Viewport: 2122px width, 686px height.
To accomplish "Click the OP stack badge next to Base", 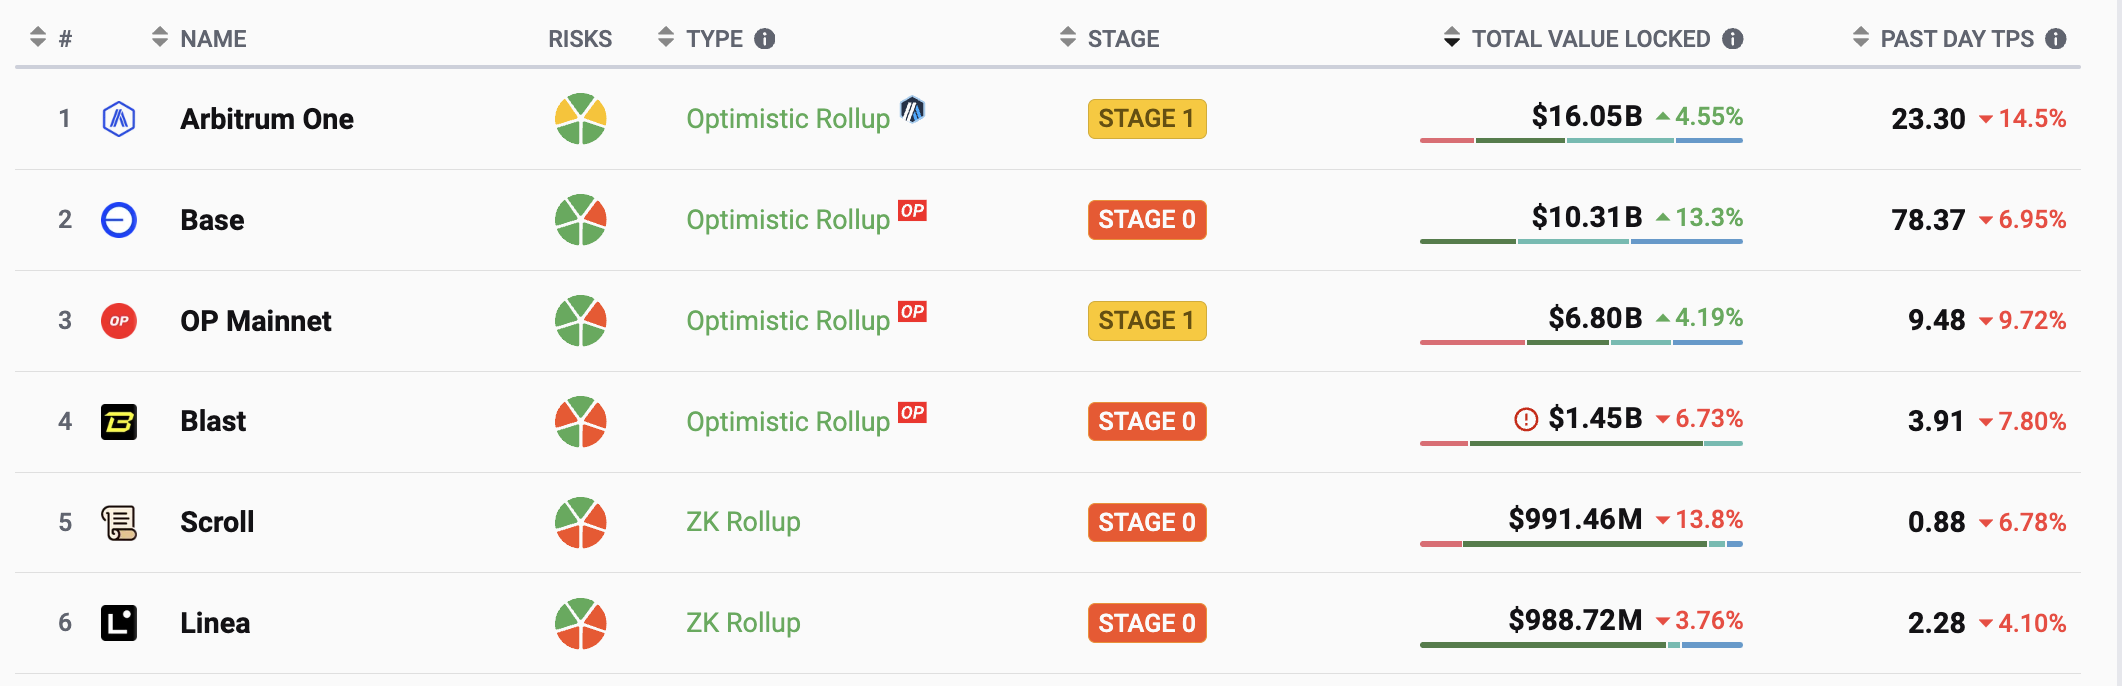I will click(912, 211).
